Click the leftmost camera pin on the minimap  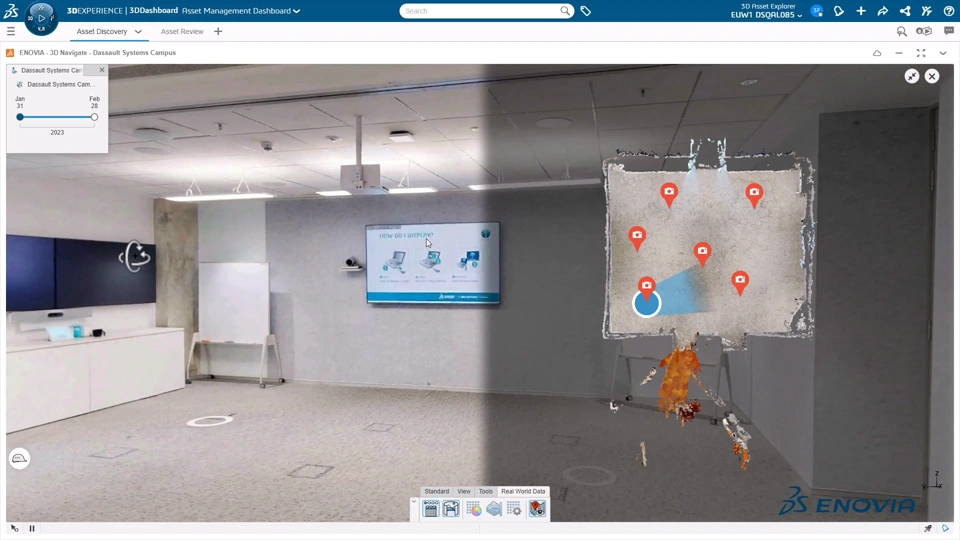(x=637, y=238)
